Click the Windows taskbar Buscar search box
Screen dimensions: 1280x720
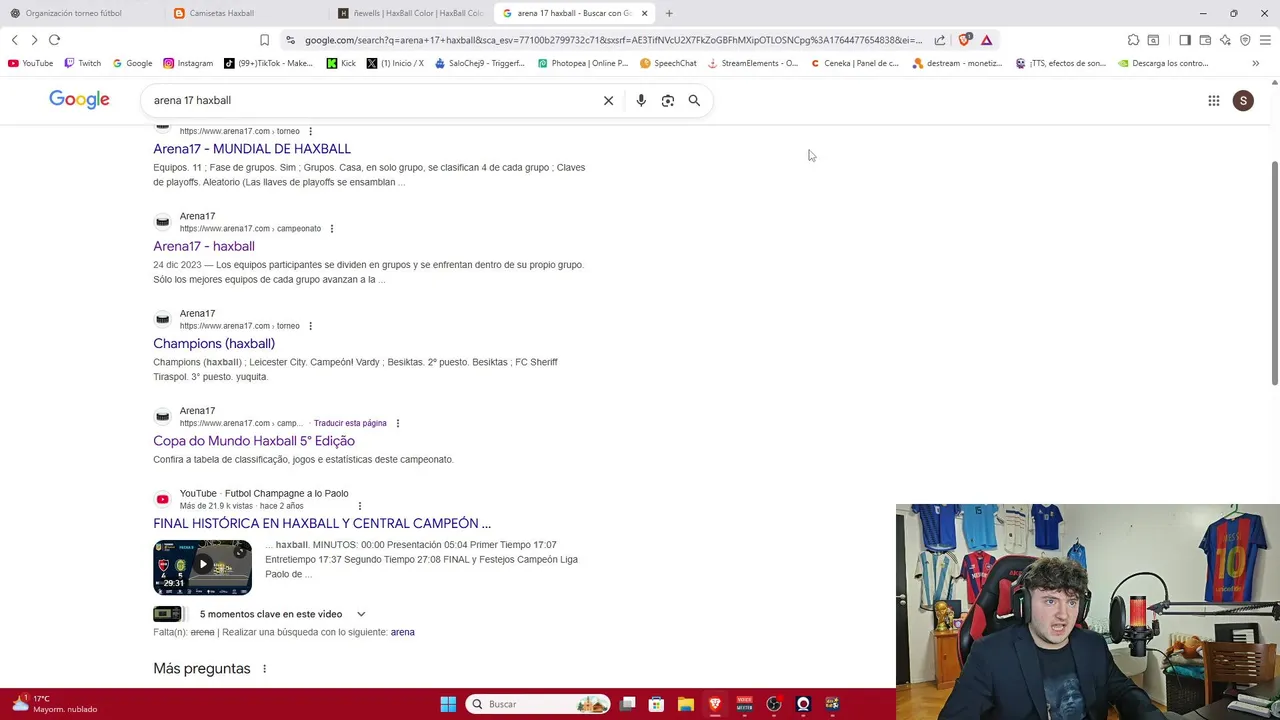(x=538, y=704)
